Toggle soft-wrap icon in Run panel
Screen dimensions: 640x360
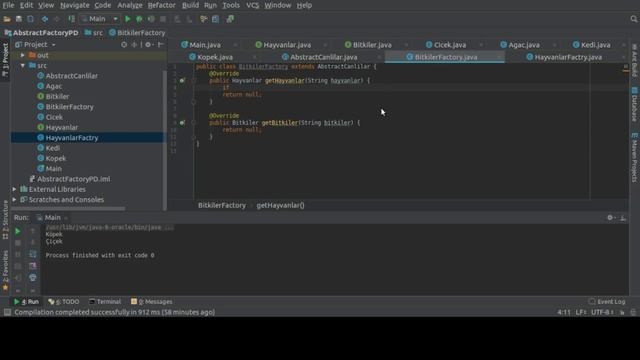point(33,254)
